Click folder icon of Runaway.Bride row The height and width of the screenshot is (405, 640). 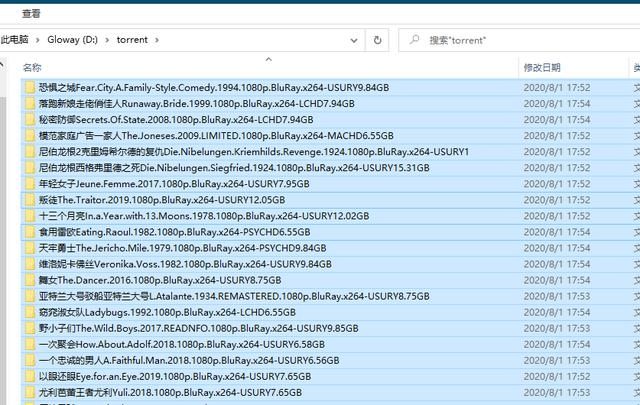point(30,103)
